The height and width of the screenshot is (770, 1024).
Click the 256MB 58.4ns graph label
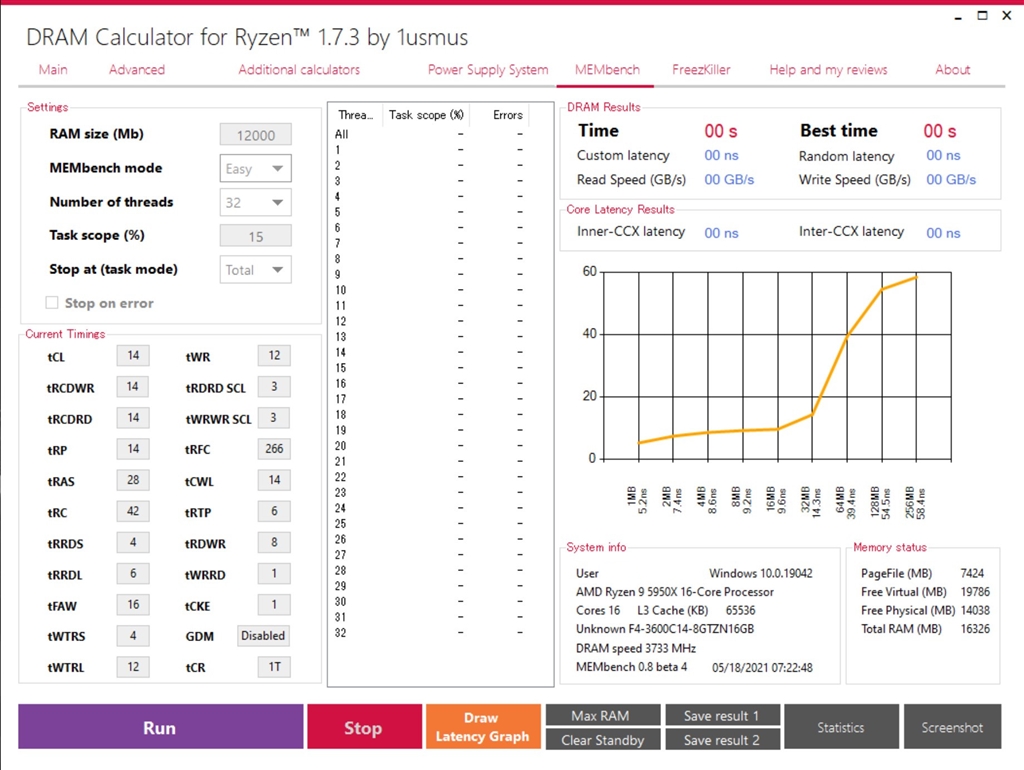click(x=914, y=502)
